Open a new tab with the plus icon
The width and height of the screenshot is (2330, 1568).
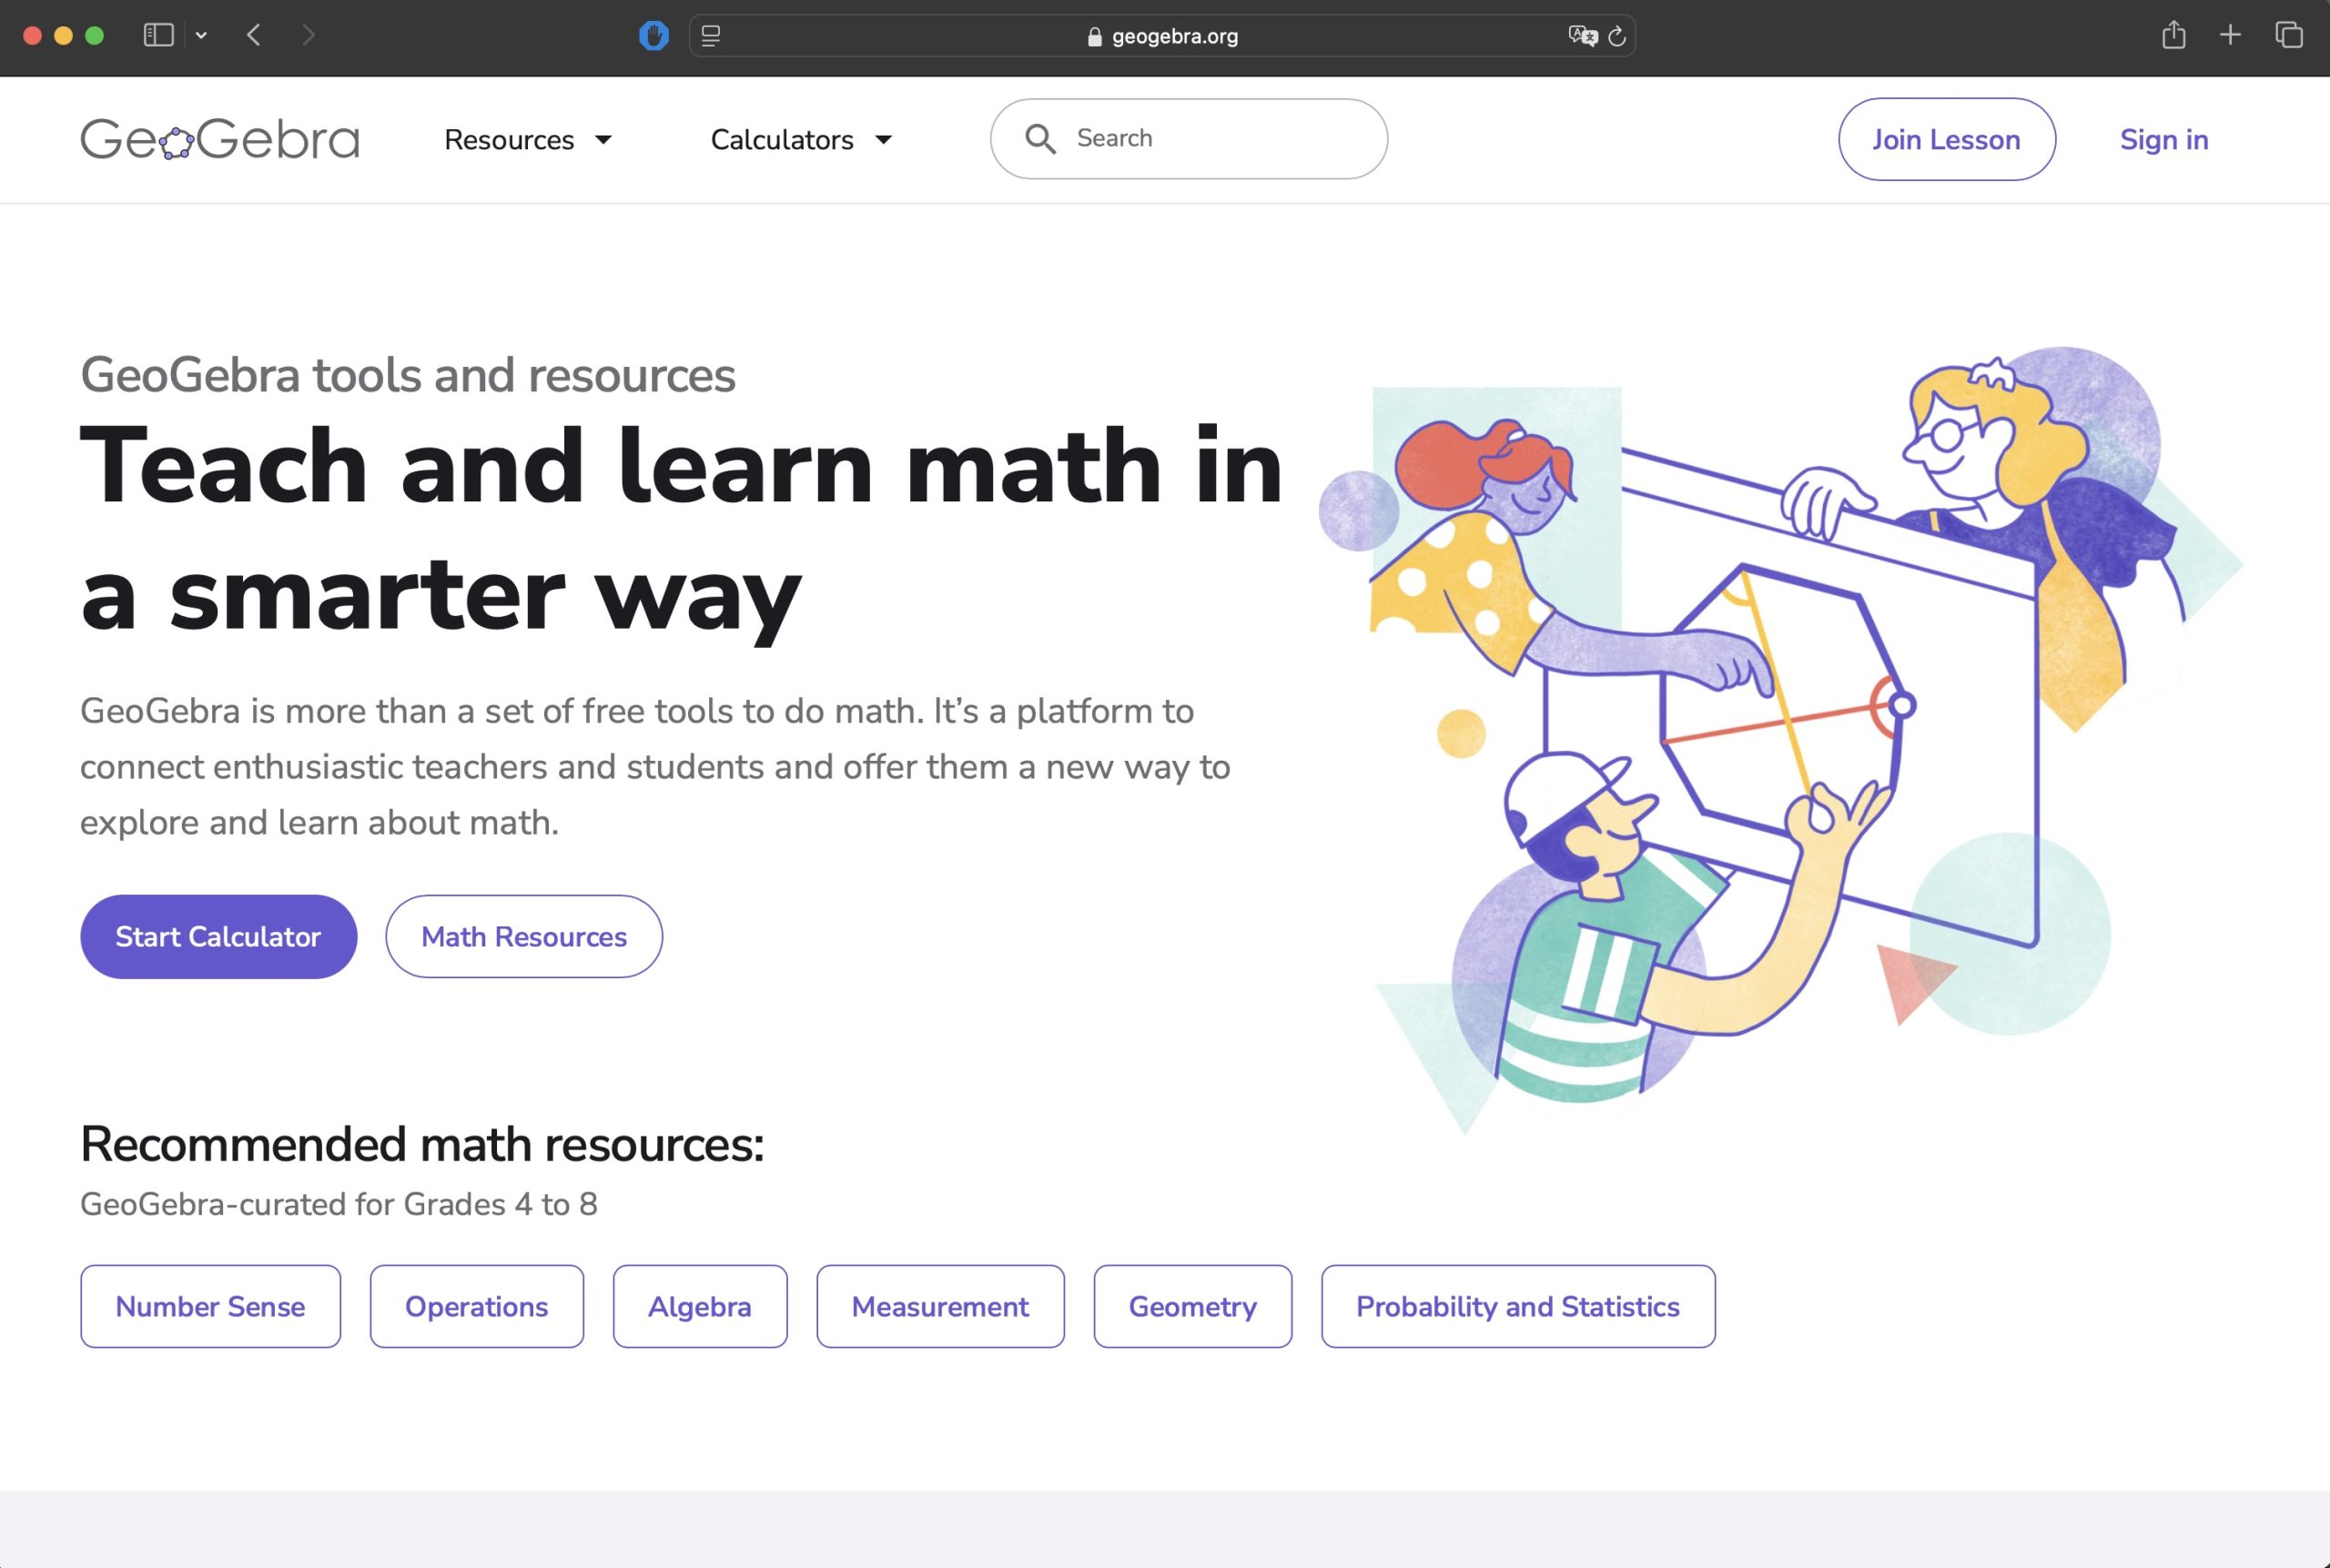tap(2230, 35)
